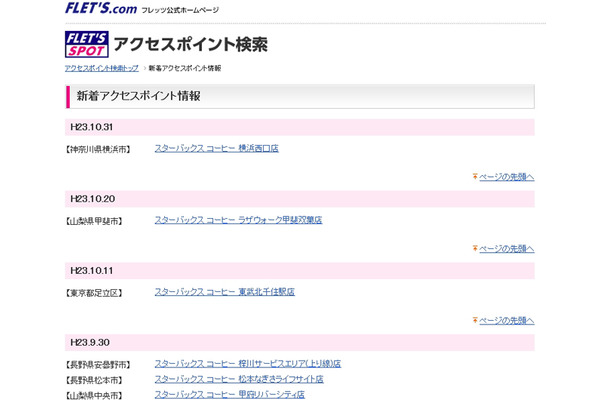
Task: Click 新着アクセスポイント情報 breadcrumb text
Action: point(185,68)
